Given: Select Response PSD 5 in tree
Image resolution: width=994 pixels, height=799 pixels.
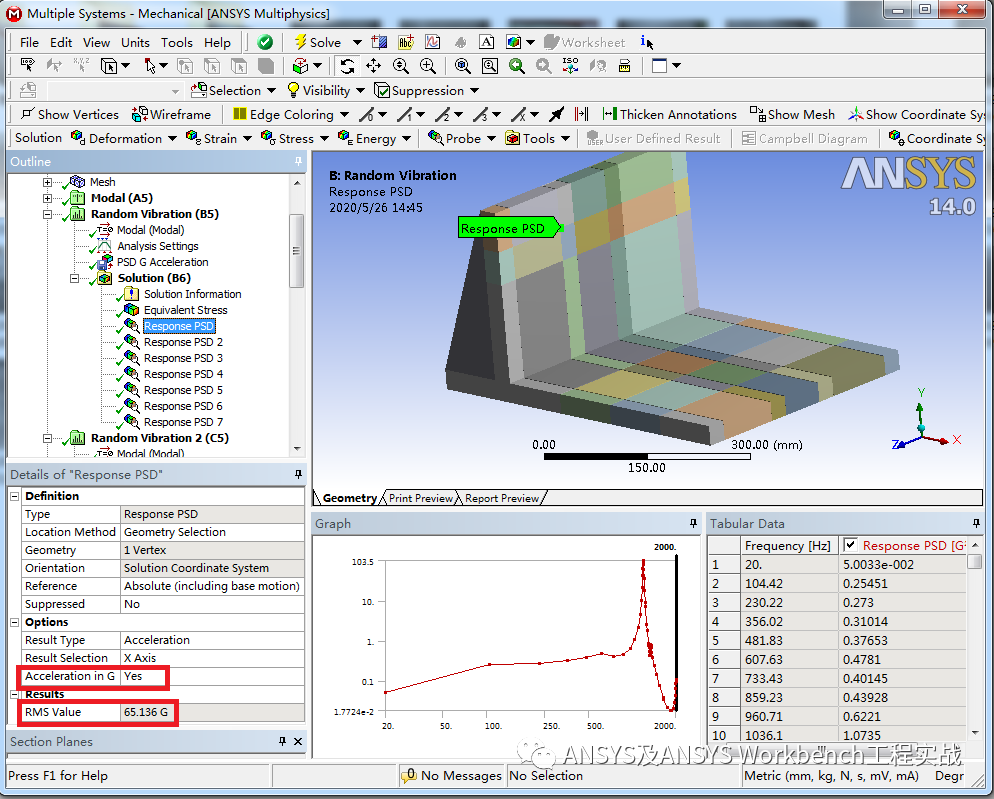Looking at the screenshot, I should coord(183,390).
